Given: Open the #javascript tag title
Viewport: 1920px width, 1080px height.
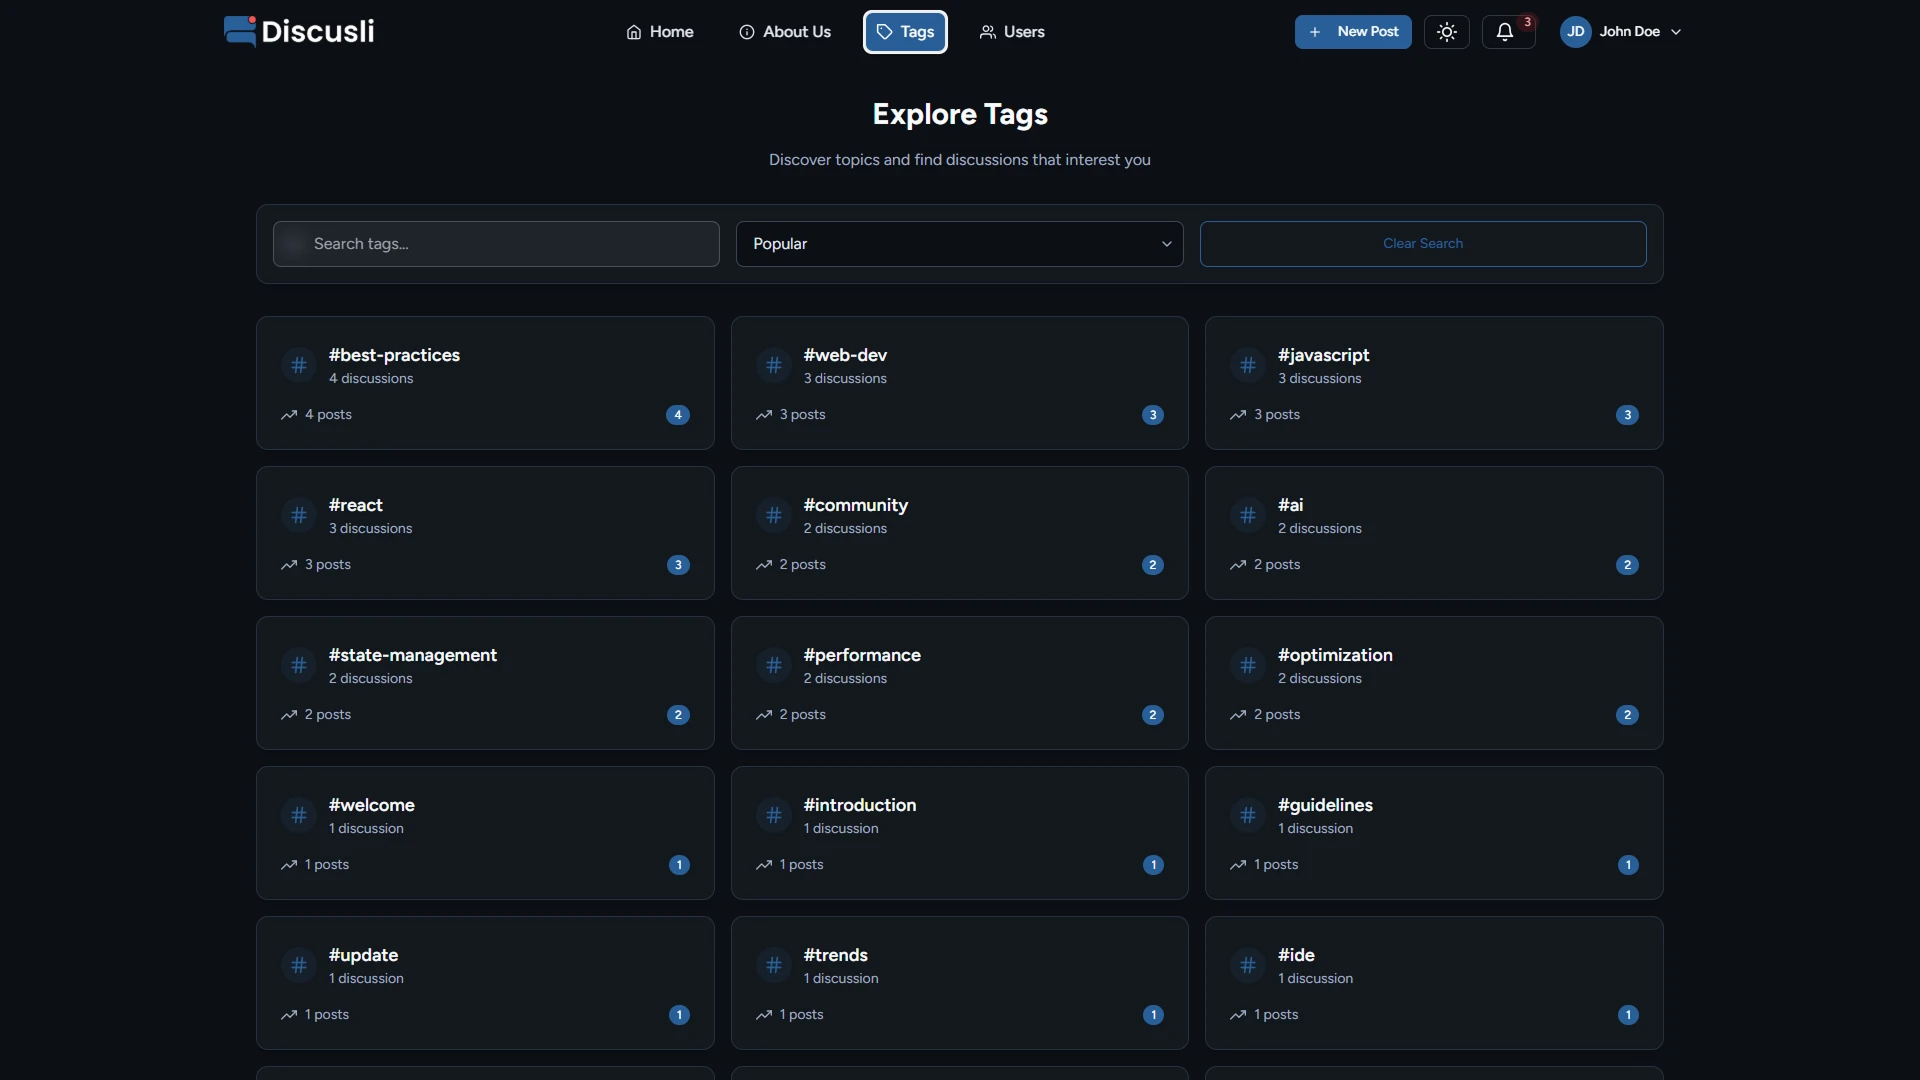Looking at the screenshot, I should click(1323, 355).
